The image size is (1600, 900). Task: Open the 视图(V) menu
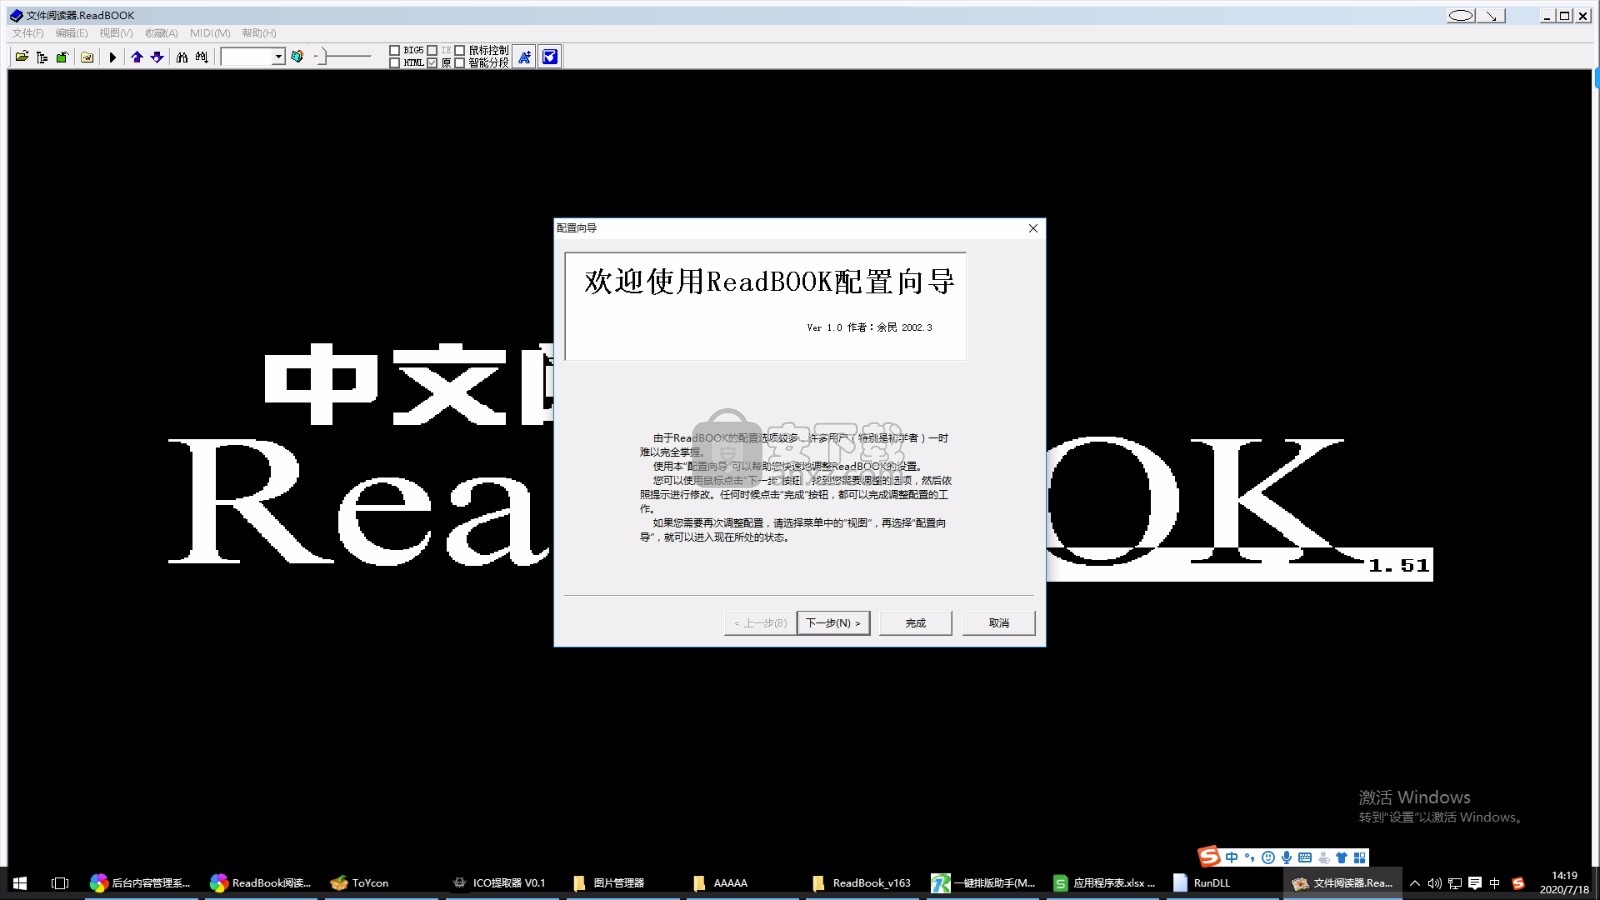[116, 33]
